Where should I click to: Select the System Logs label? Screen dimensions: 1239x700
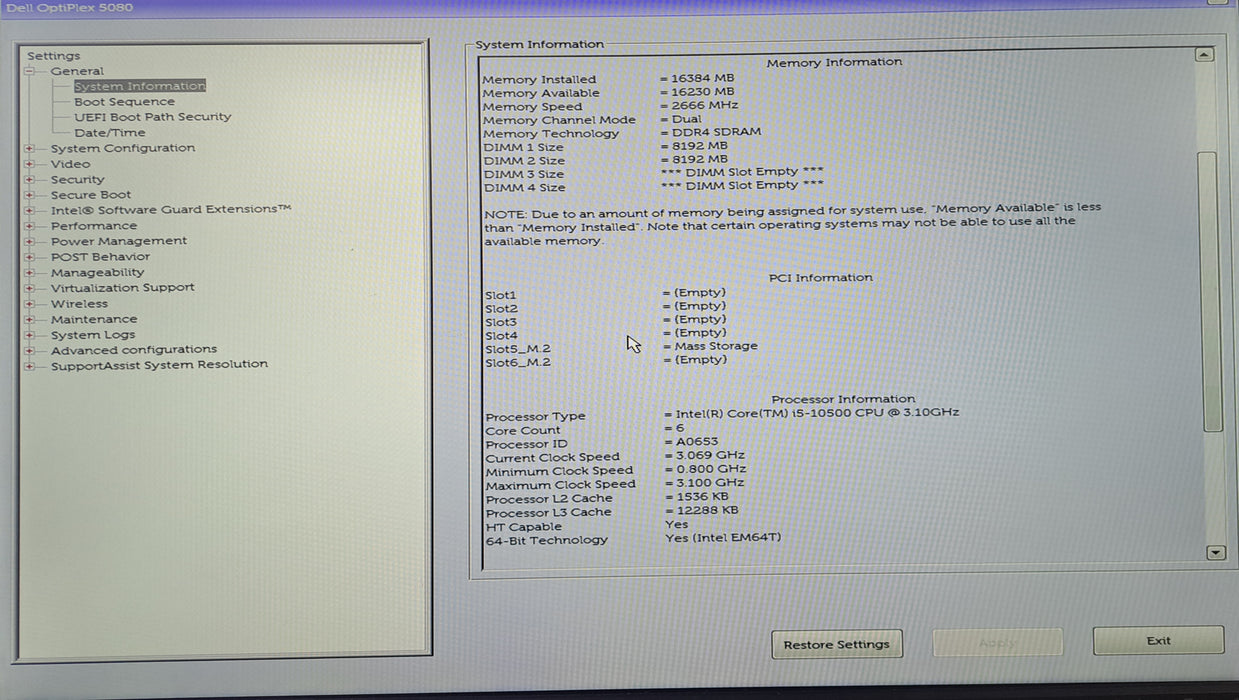point(93,335)
